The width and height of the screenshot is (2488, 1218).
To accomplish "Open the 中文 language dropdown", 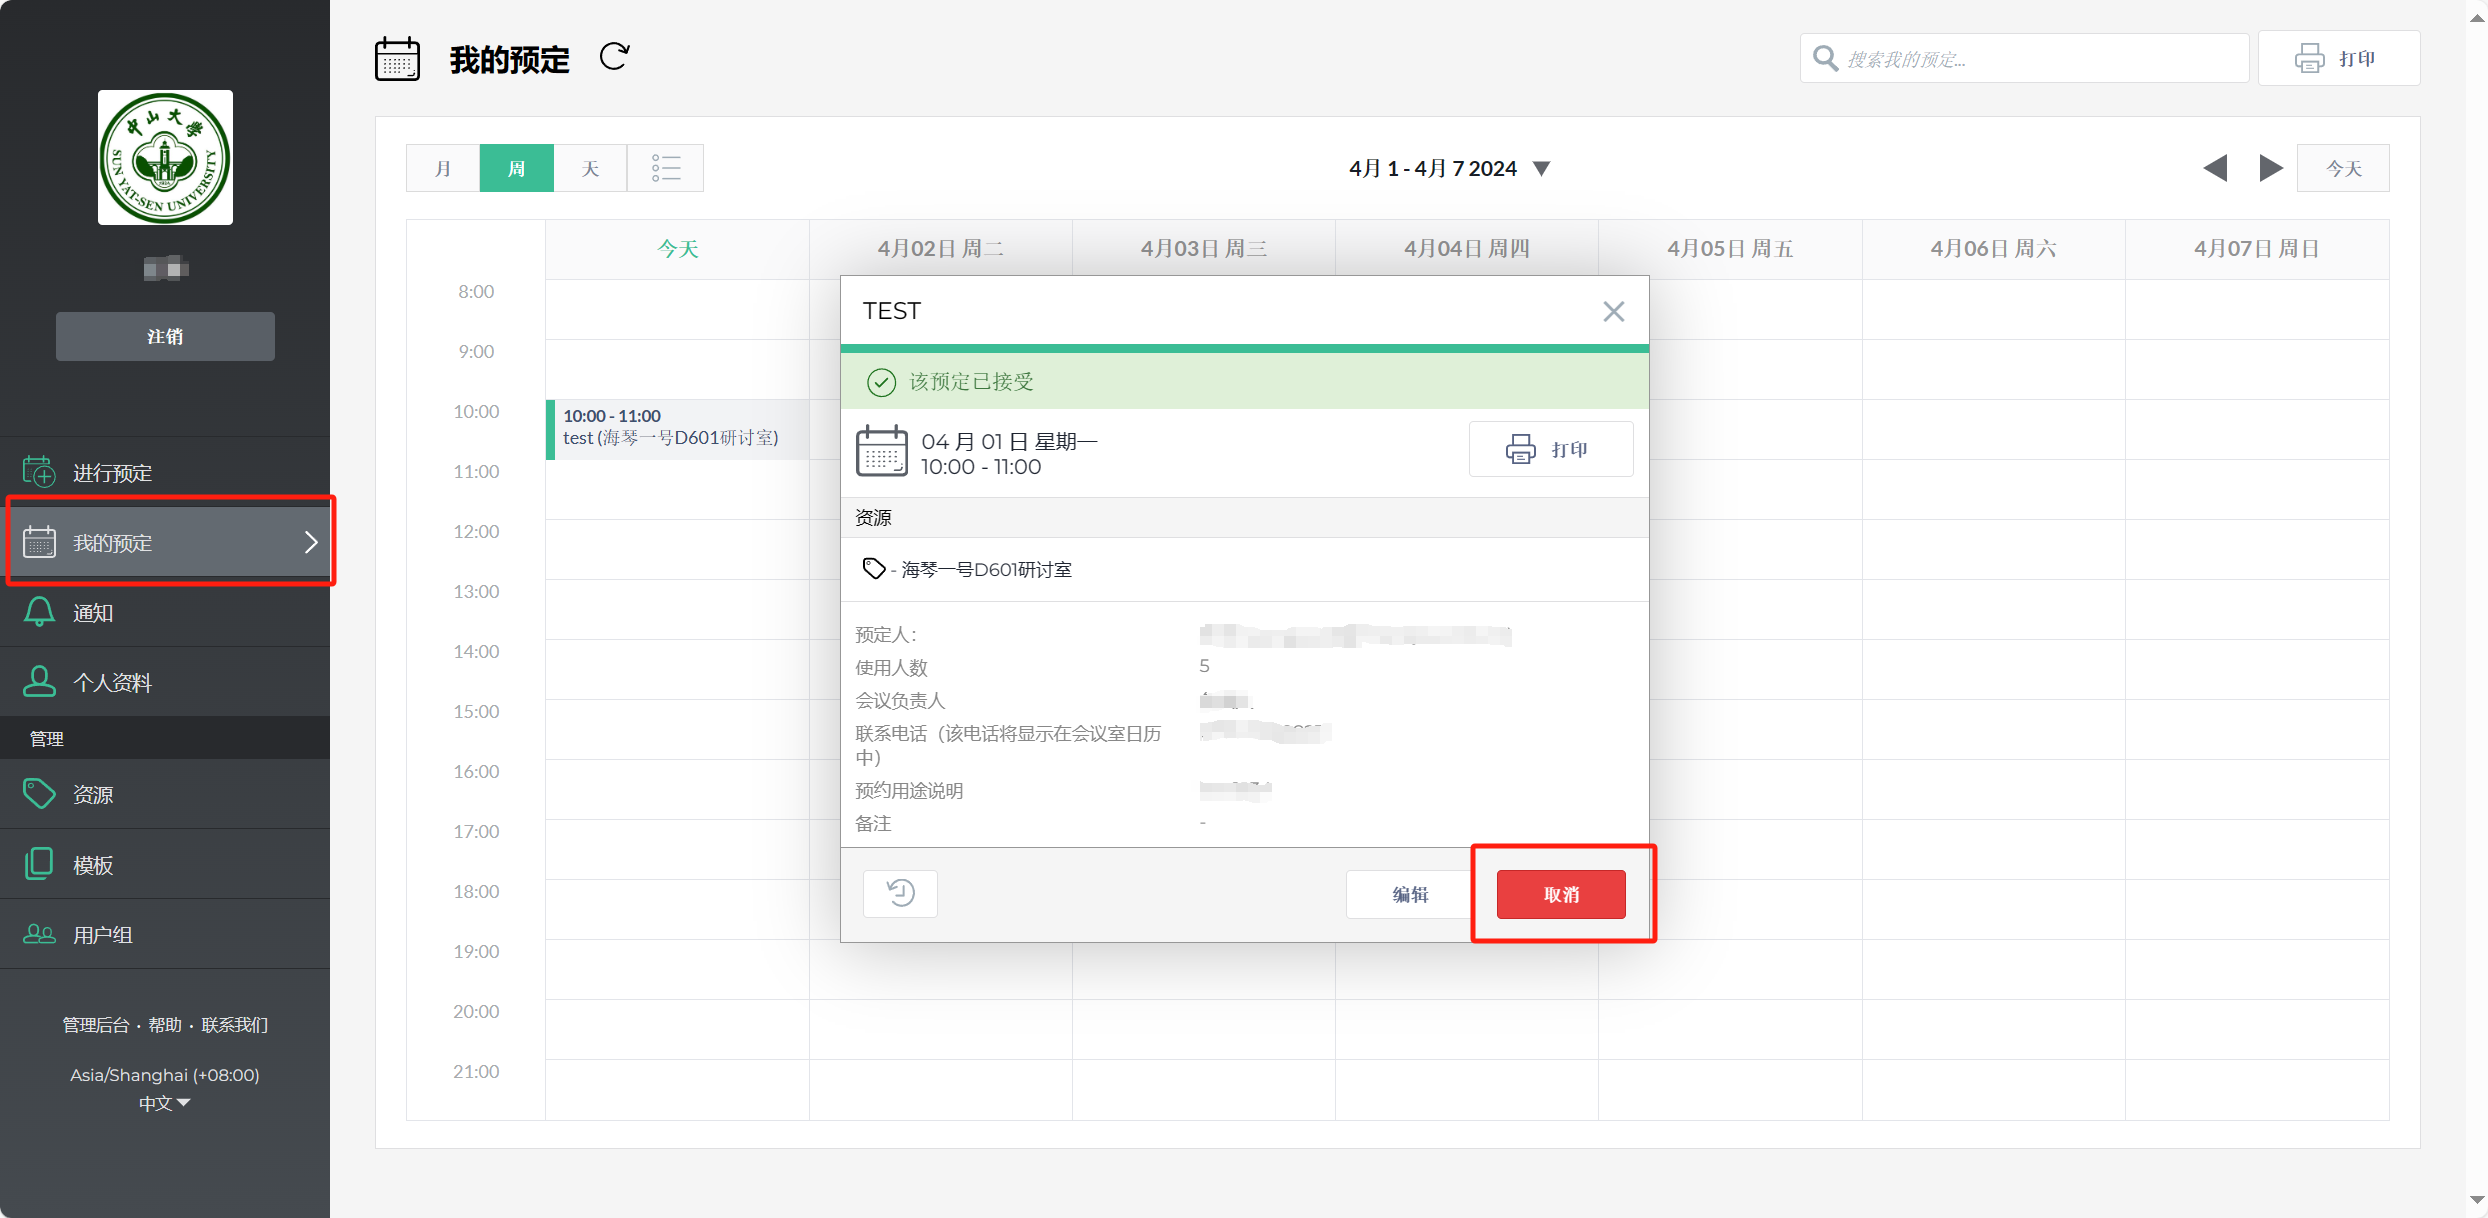I will coord(164,1103).
